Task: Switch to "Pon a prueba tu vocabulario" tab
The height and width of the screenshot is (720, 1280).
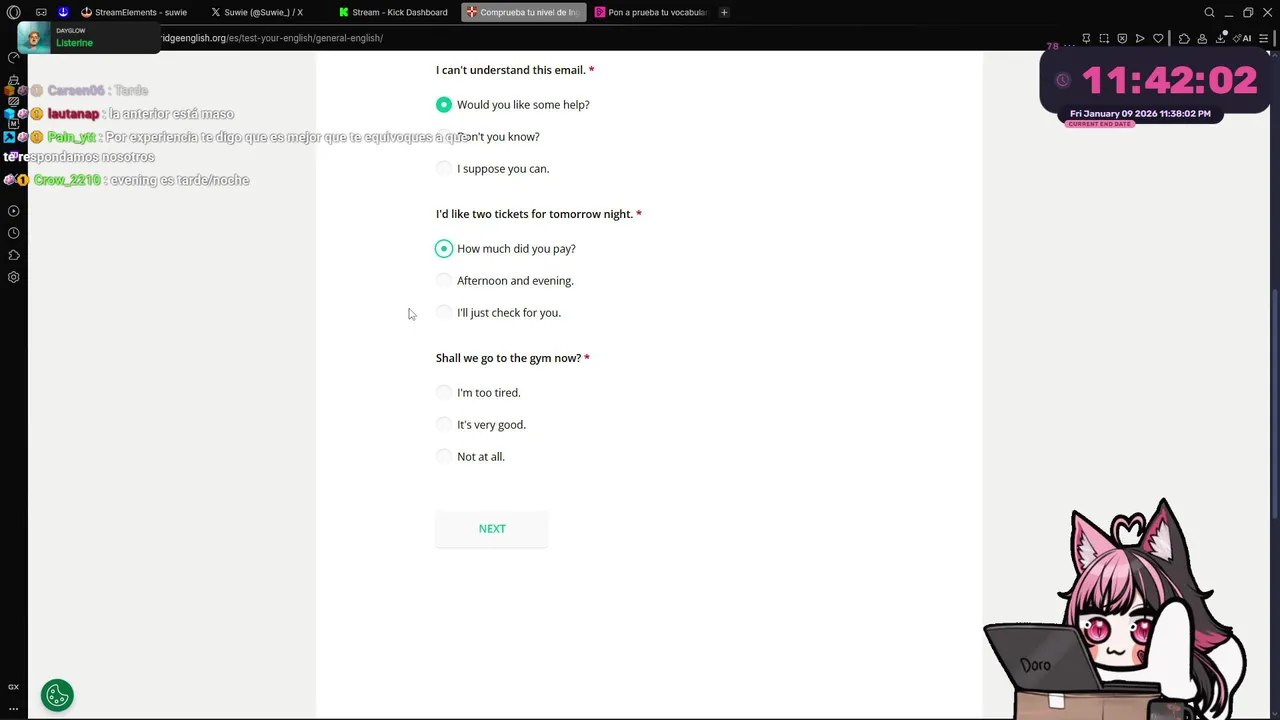Action: pyautogui.click(x=651, y=12)
